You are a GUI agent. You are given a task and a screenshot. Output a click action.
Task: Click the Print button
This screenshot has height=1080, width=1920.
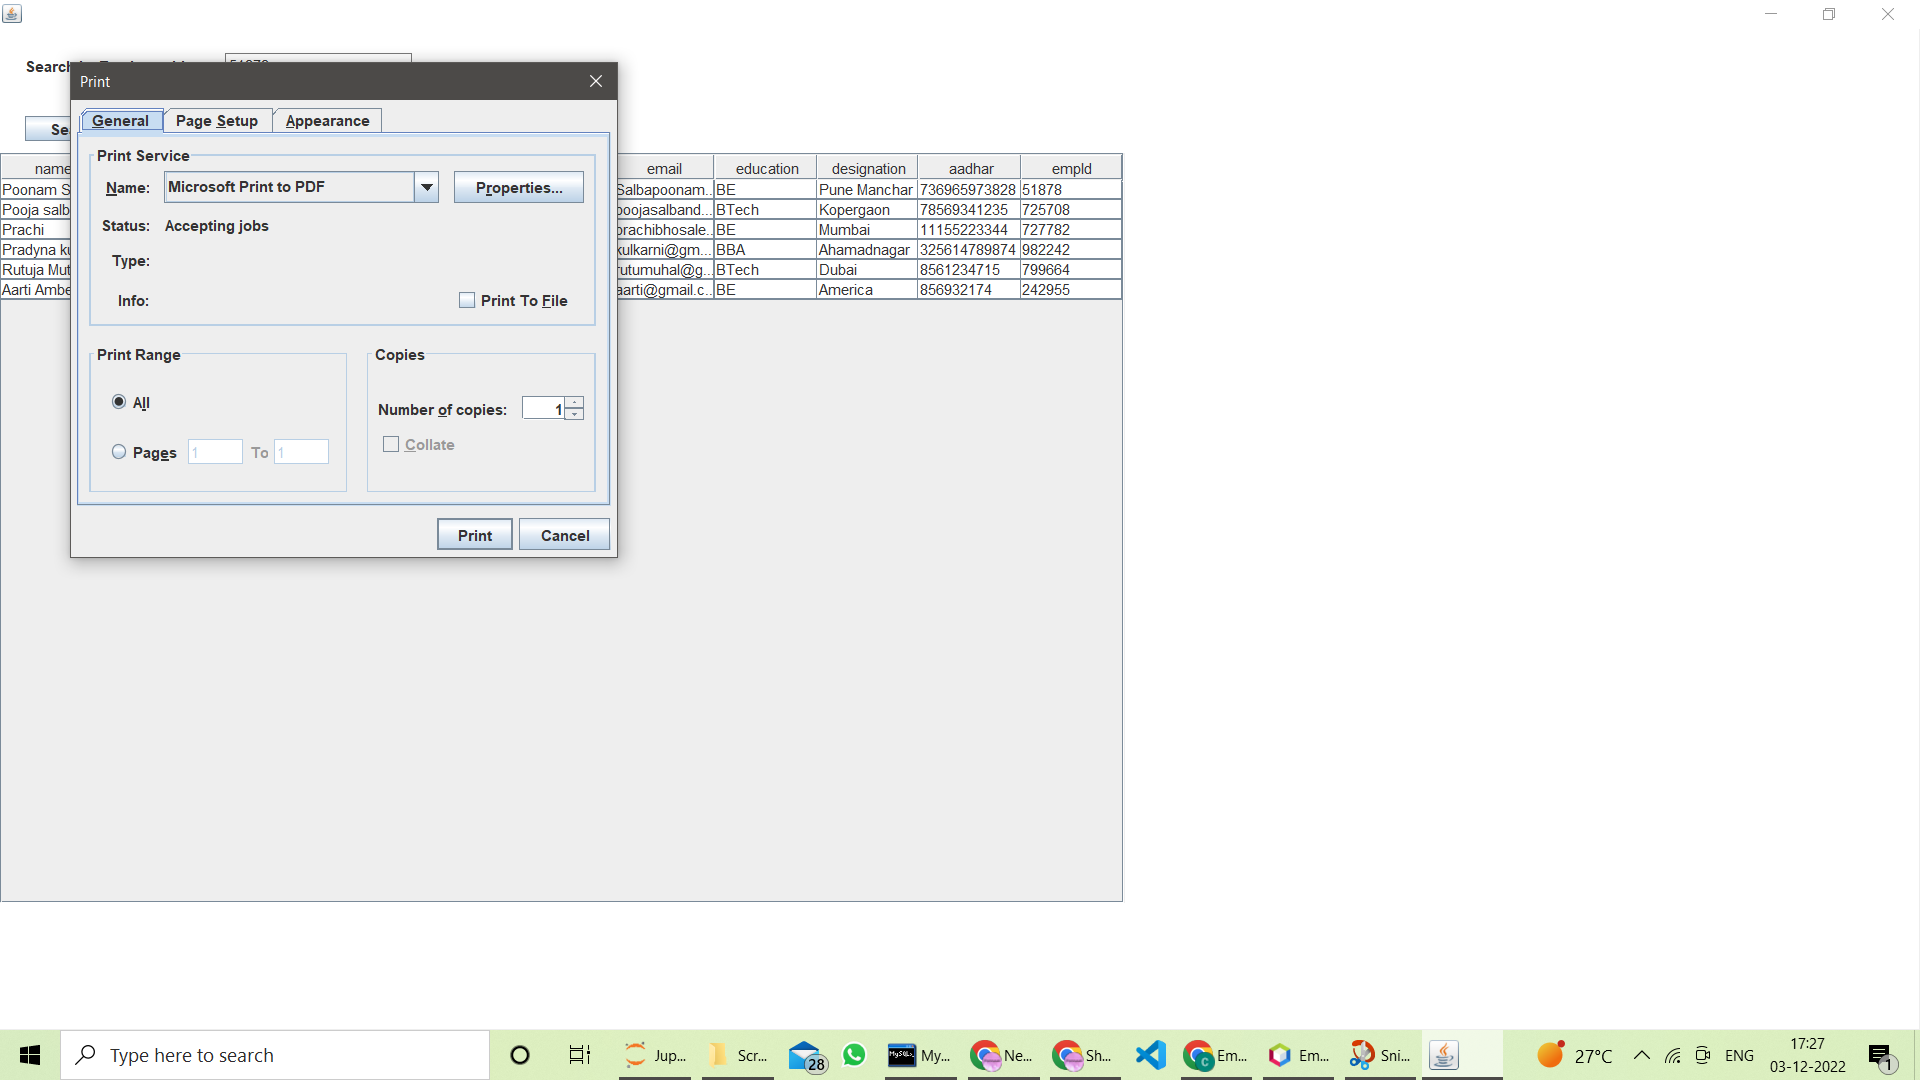(x=475, y=535)
